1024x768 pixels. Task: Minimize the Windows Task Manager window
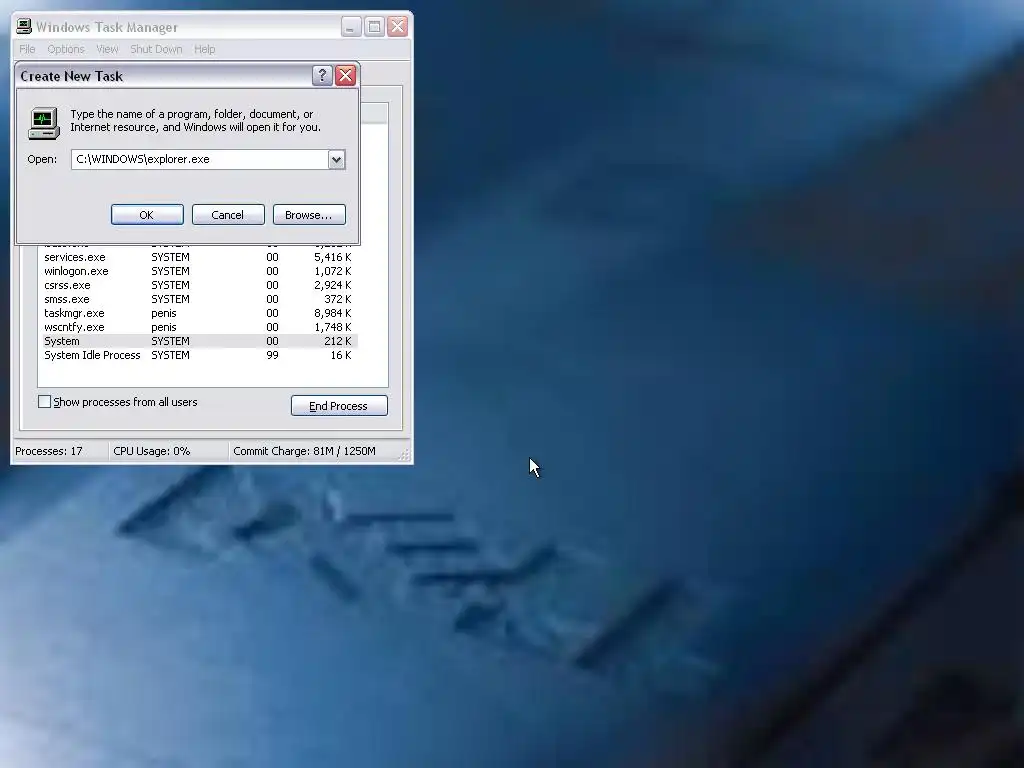pyautogui.click(x=351, y=27)
